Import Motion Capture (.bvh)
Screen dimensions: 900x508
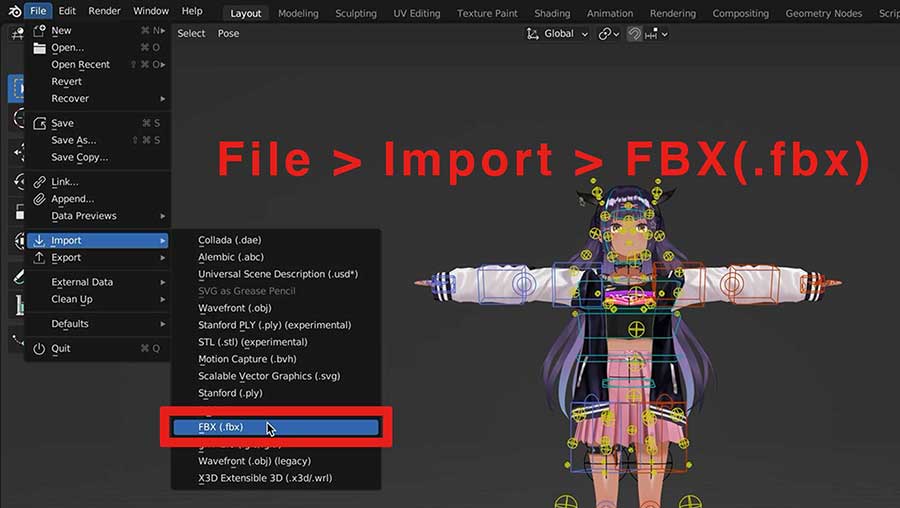276,359
